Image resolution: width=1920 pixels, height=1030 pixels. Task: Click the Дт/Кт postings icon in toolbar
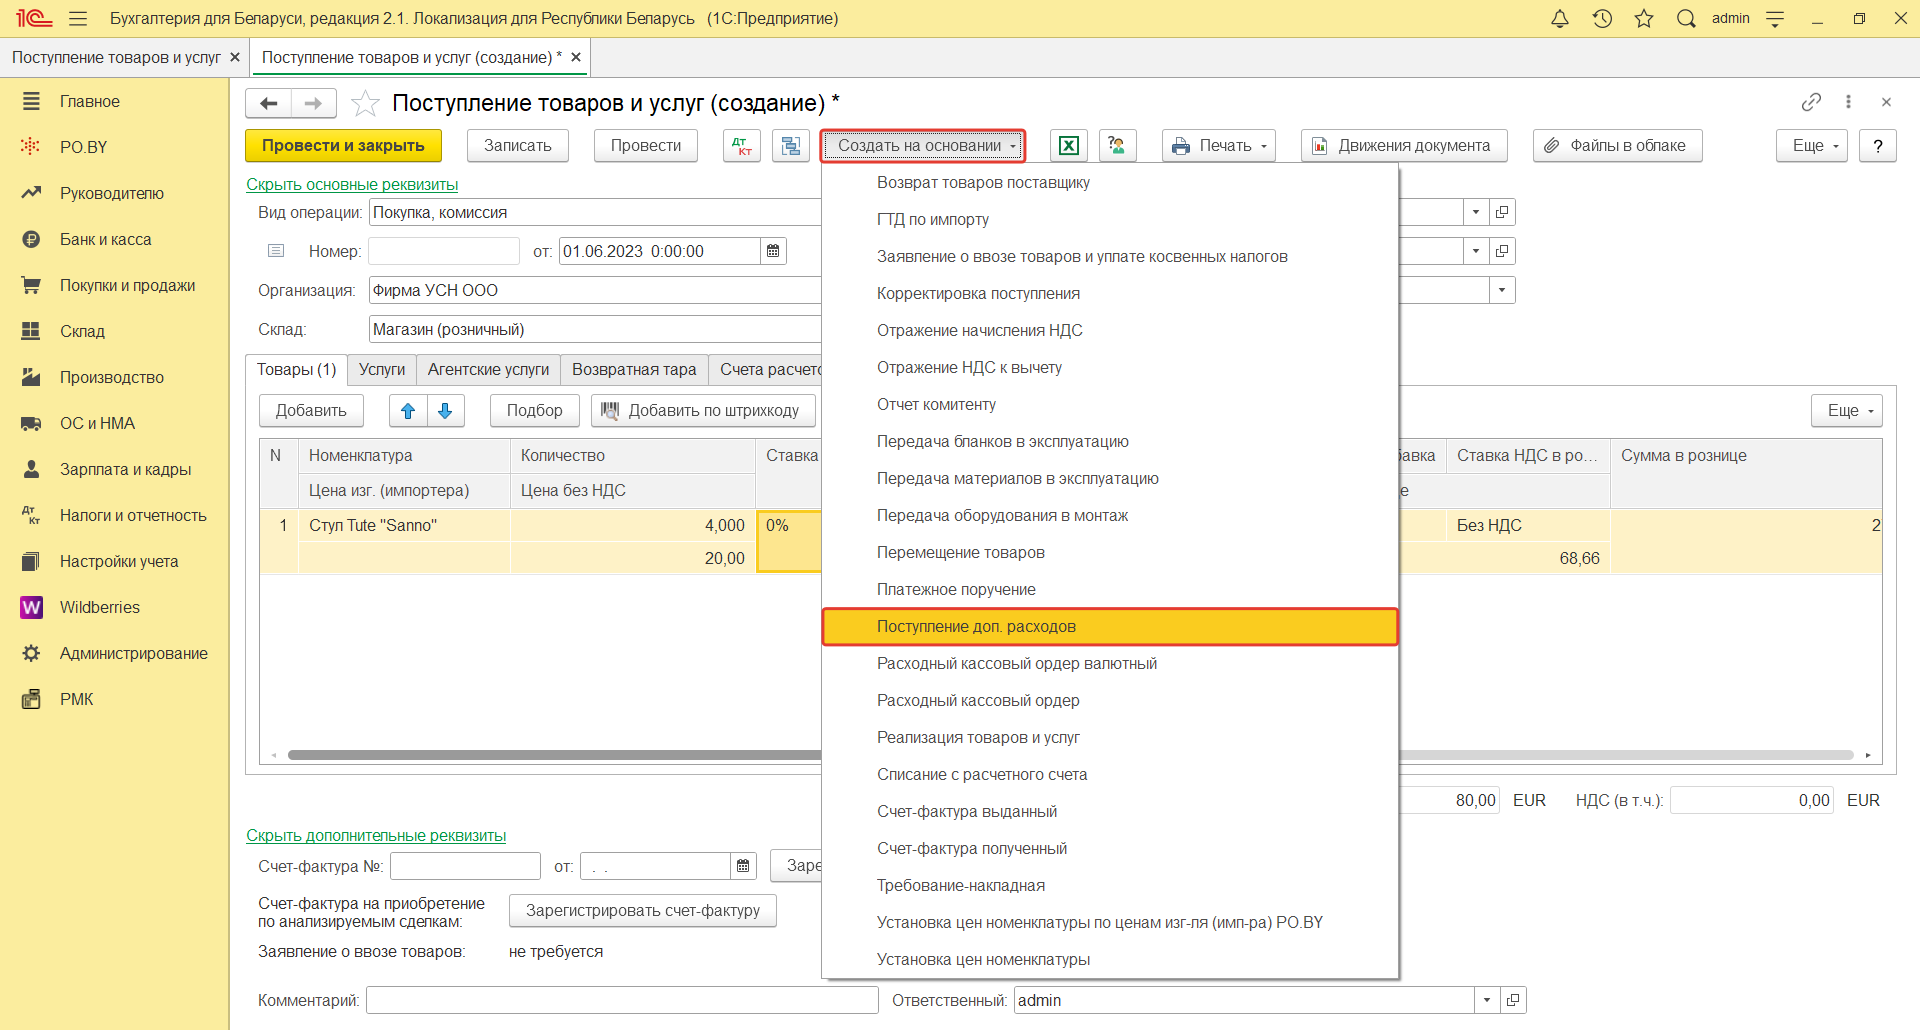(x=741, y=146)
